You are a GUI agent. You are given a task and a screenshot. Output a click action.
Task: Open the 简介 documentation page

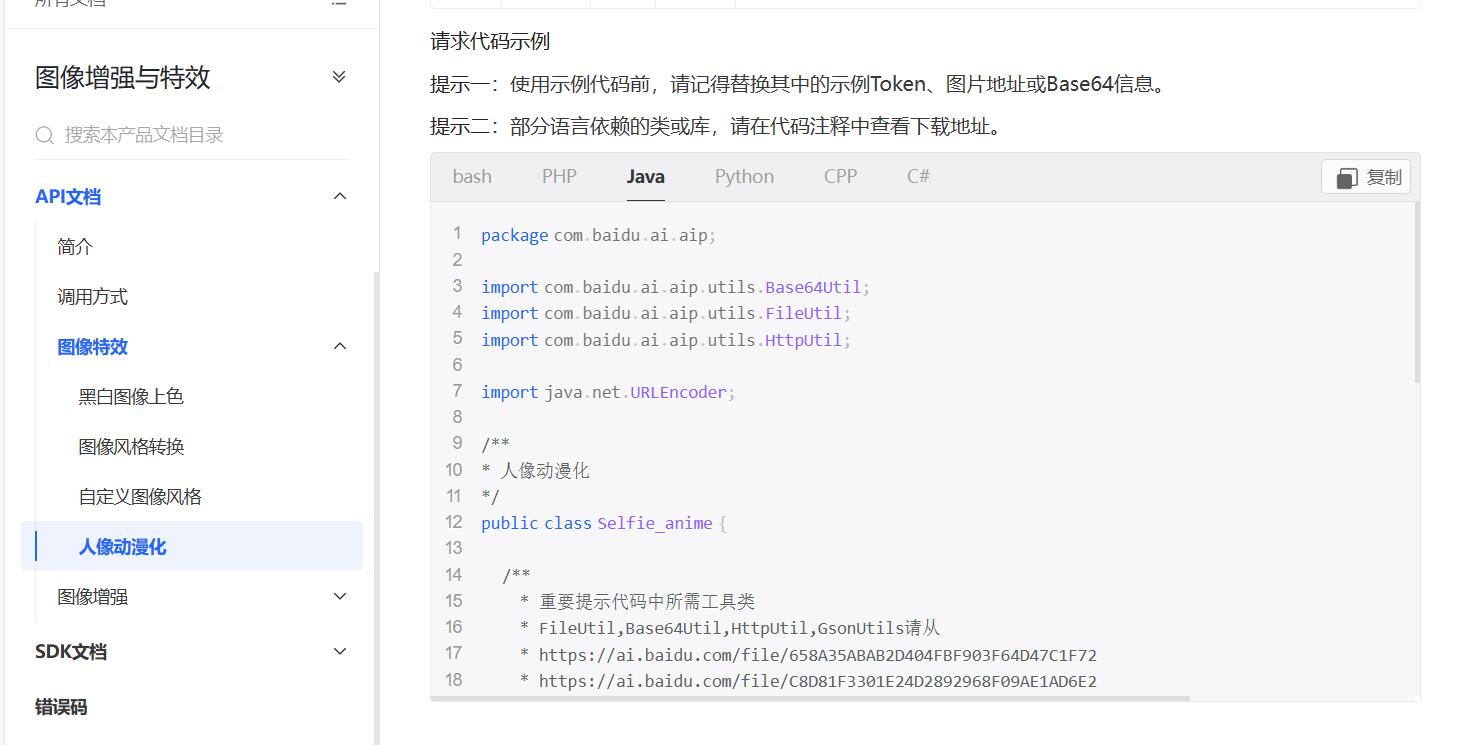click(75, 246)
